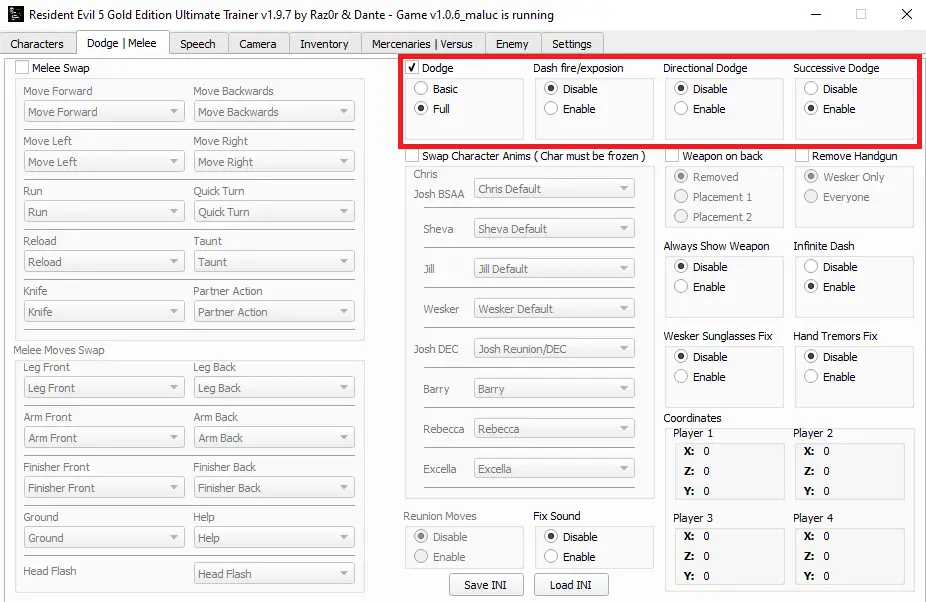Select Fix Sound Disable option
This screenshot has width=926, height=602.
click(551, 536)
